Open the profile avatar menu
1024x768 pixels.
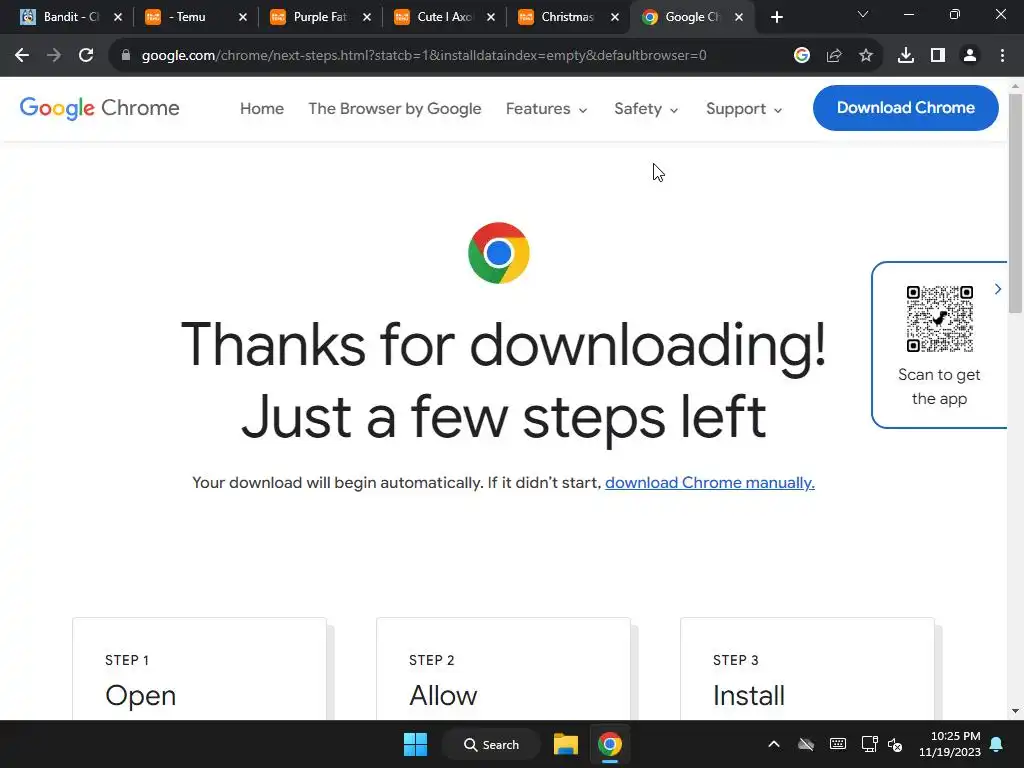(x=970, y=56)
